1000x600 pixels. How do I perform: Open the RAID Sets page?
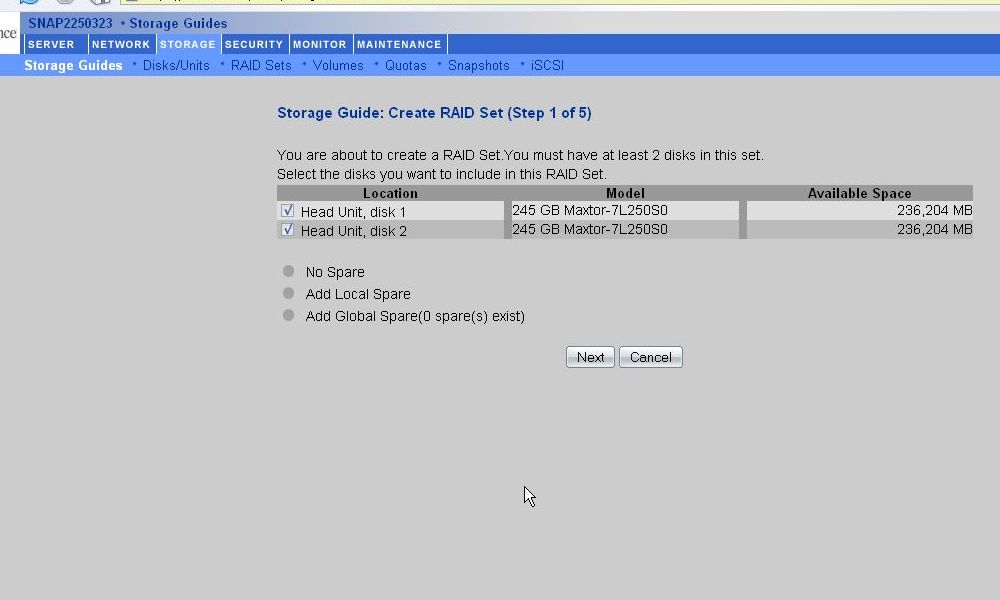pyautogui.click(x=261, y=65)
